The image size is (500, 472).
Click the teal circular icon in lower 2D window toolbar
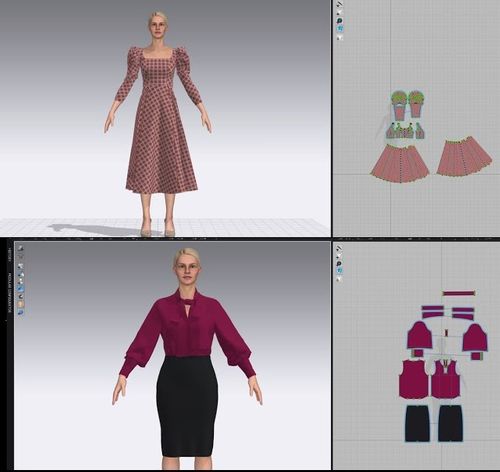point(339,271)
